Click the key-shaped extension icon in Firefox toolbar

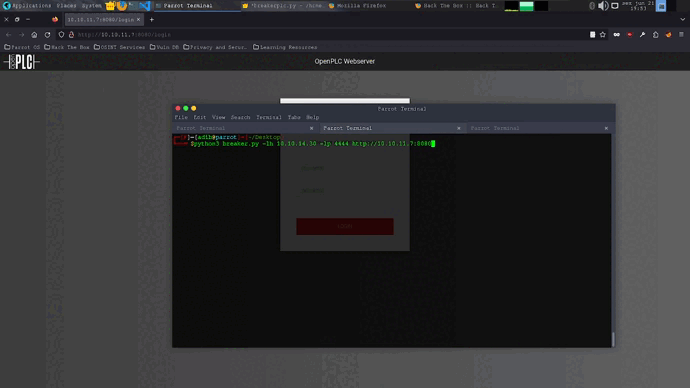tap(642, 34)
